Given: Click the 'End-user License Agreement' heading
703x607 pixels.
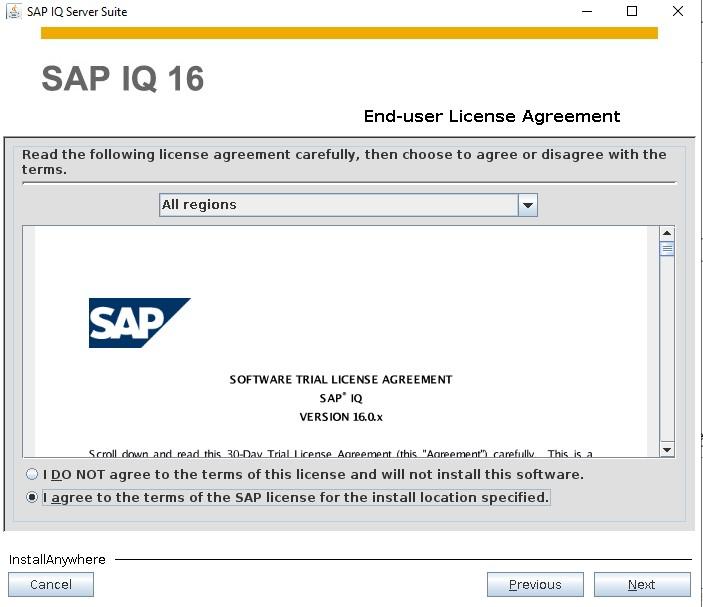Looking at the screenshot, I should coord(492,117).
